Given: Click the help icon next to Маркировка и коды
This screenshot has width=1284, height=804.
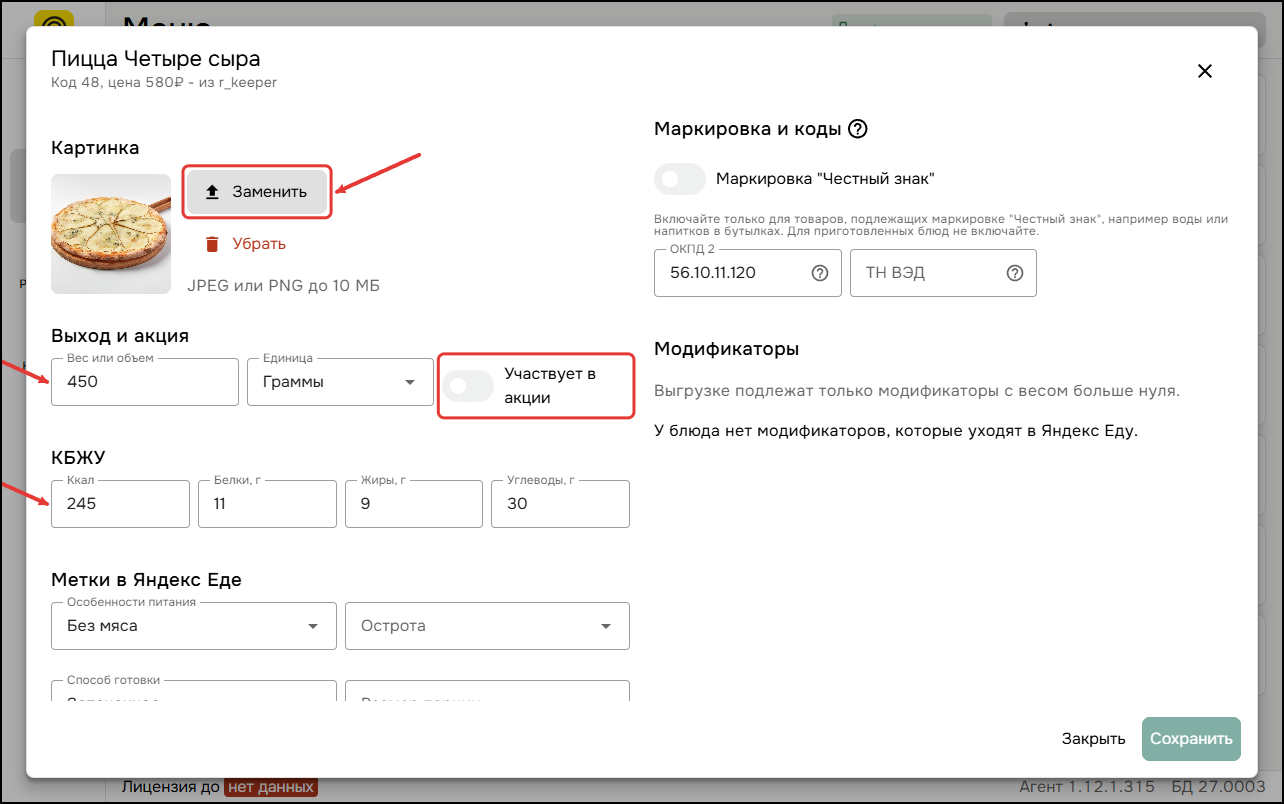Looking at the screenshot, I should click(x=857, y=129).
